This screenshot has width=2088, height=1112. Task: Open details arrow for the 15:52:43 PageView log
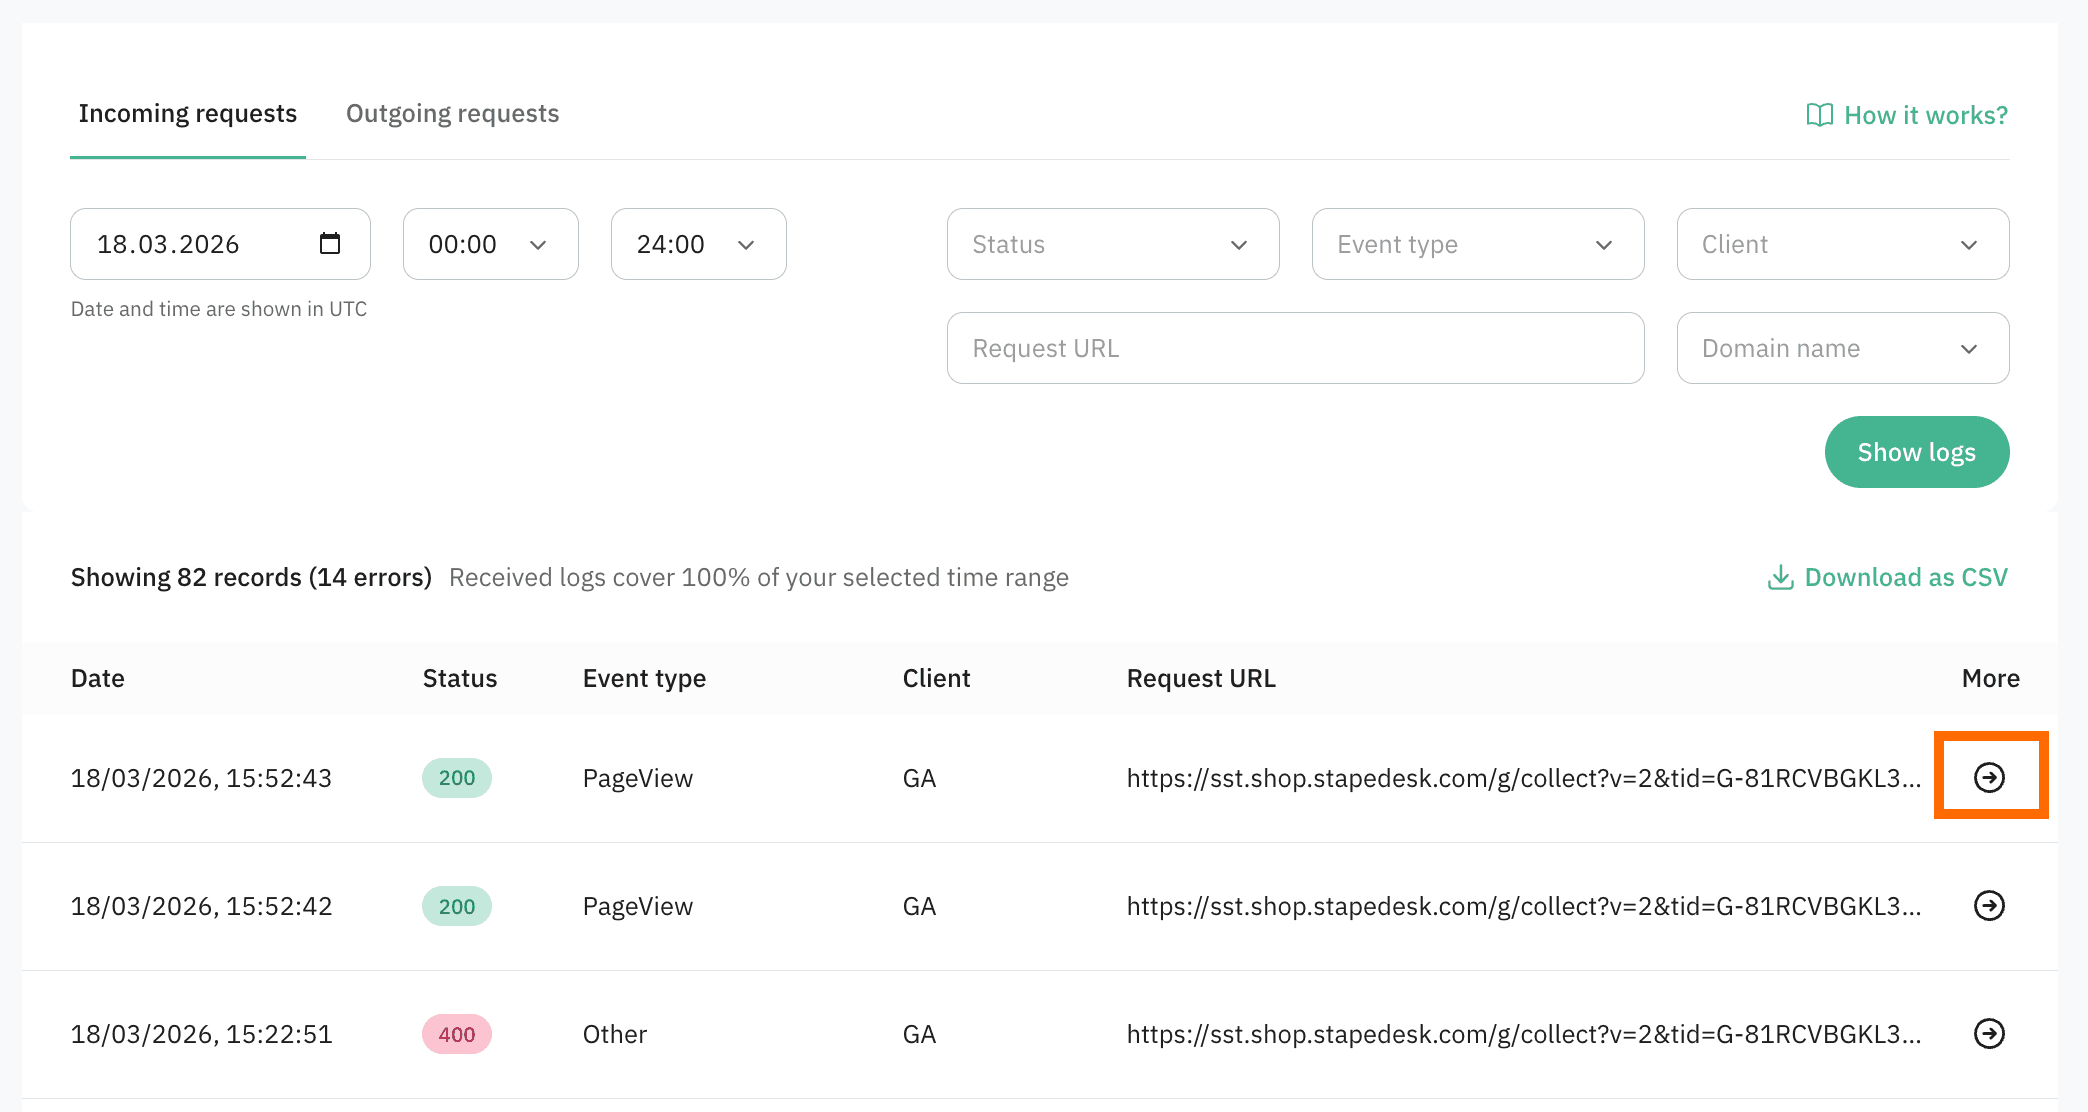tap(1990, 777)
